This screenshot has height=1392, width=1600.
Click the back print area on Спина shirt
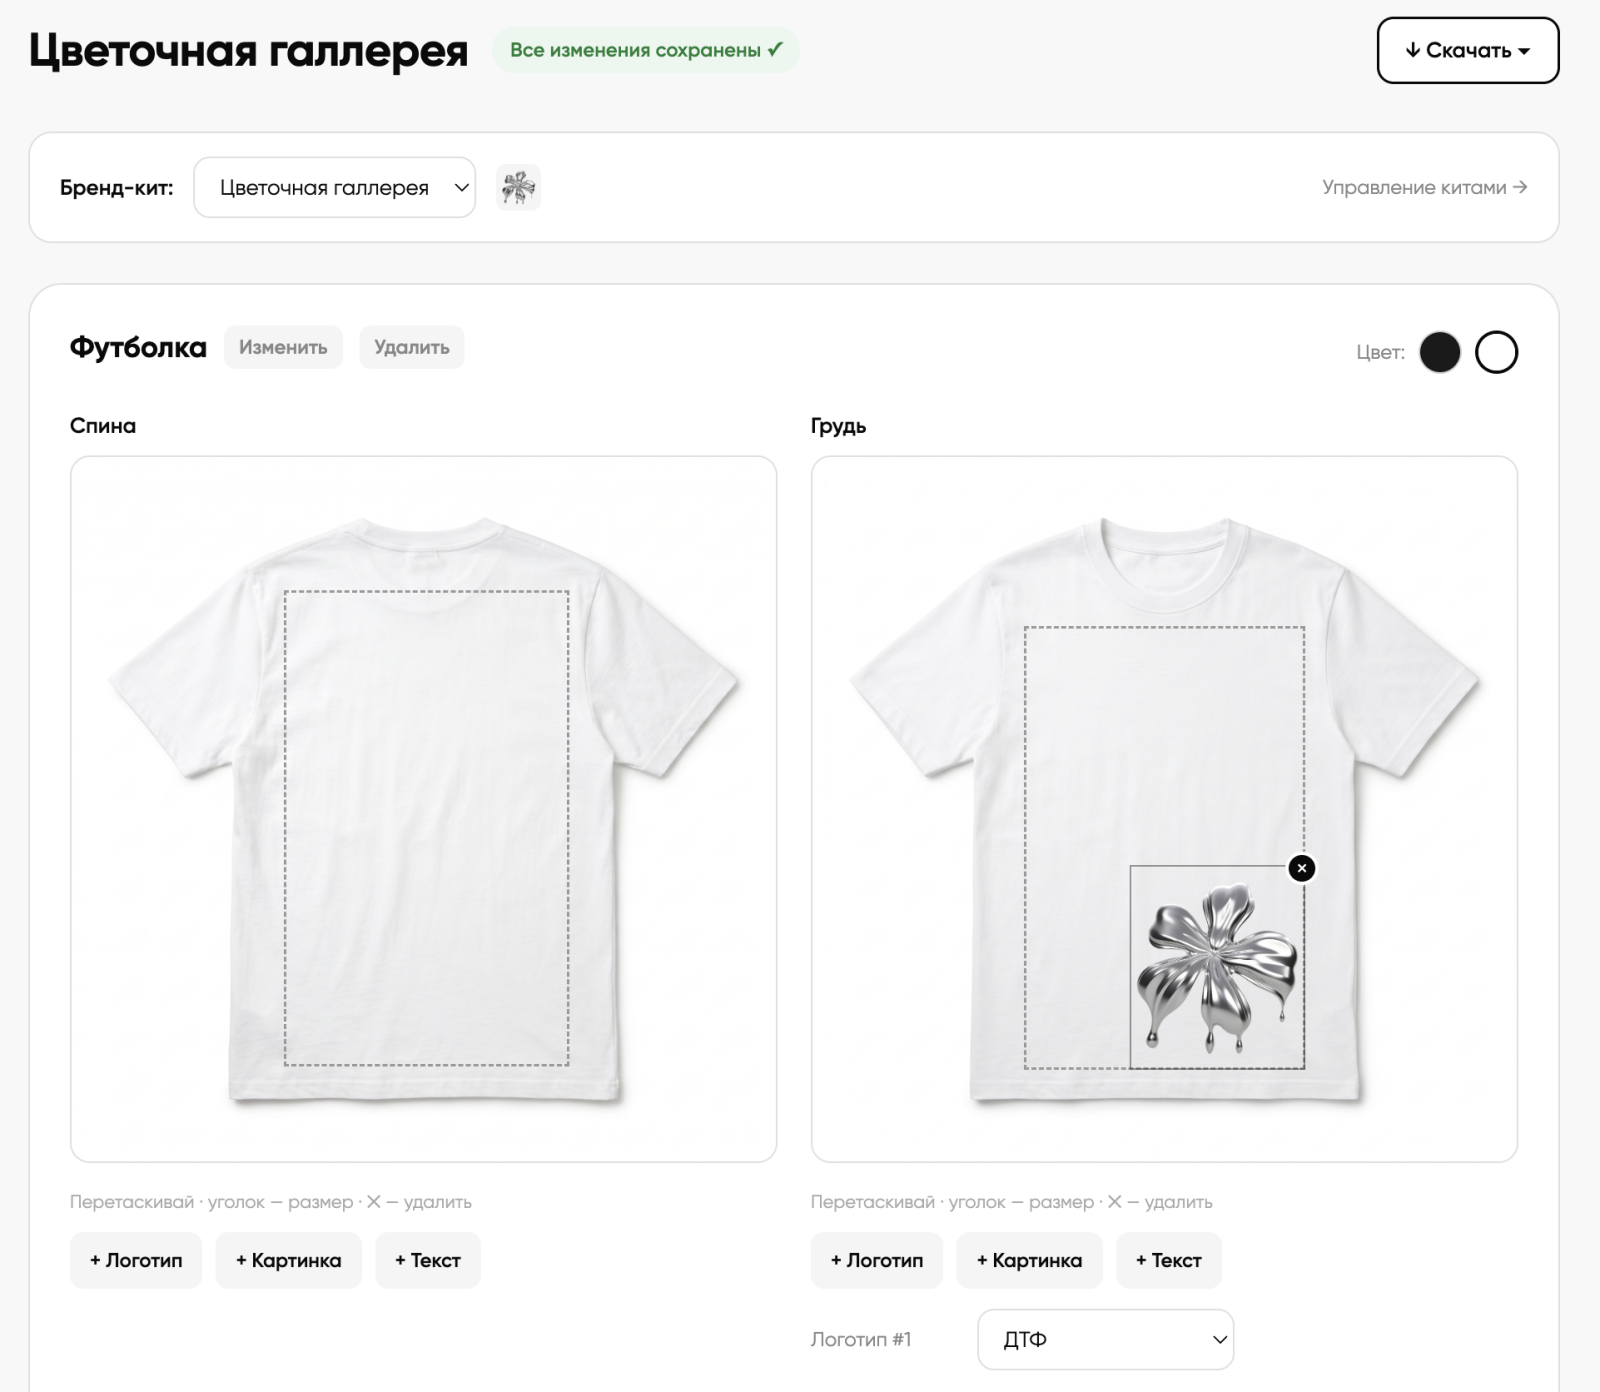click(427, 828)
